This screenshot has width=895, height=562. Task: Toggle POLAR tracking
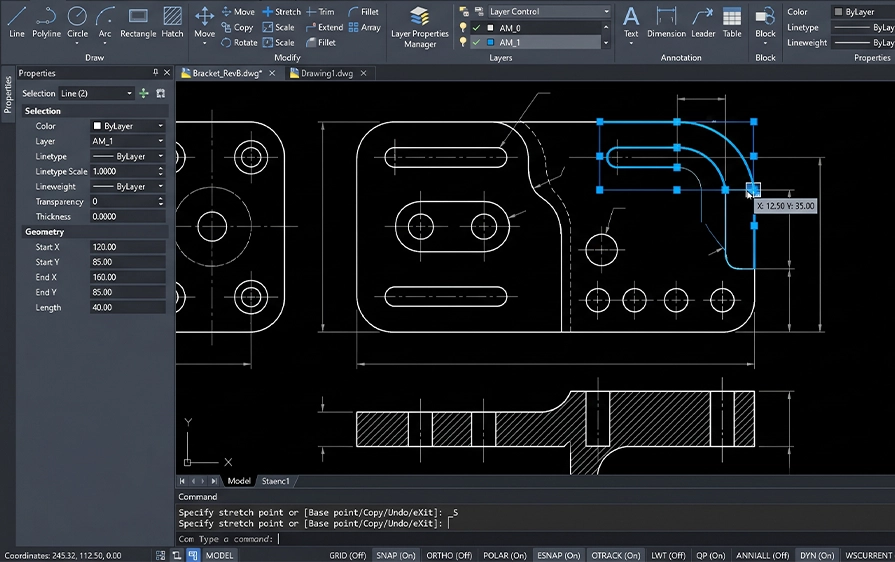(x=505, y=555)
